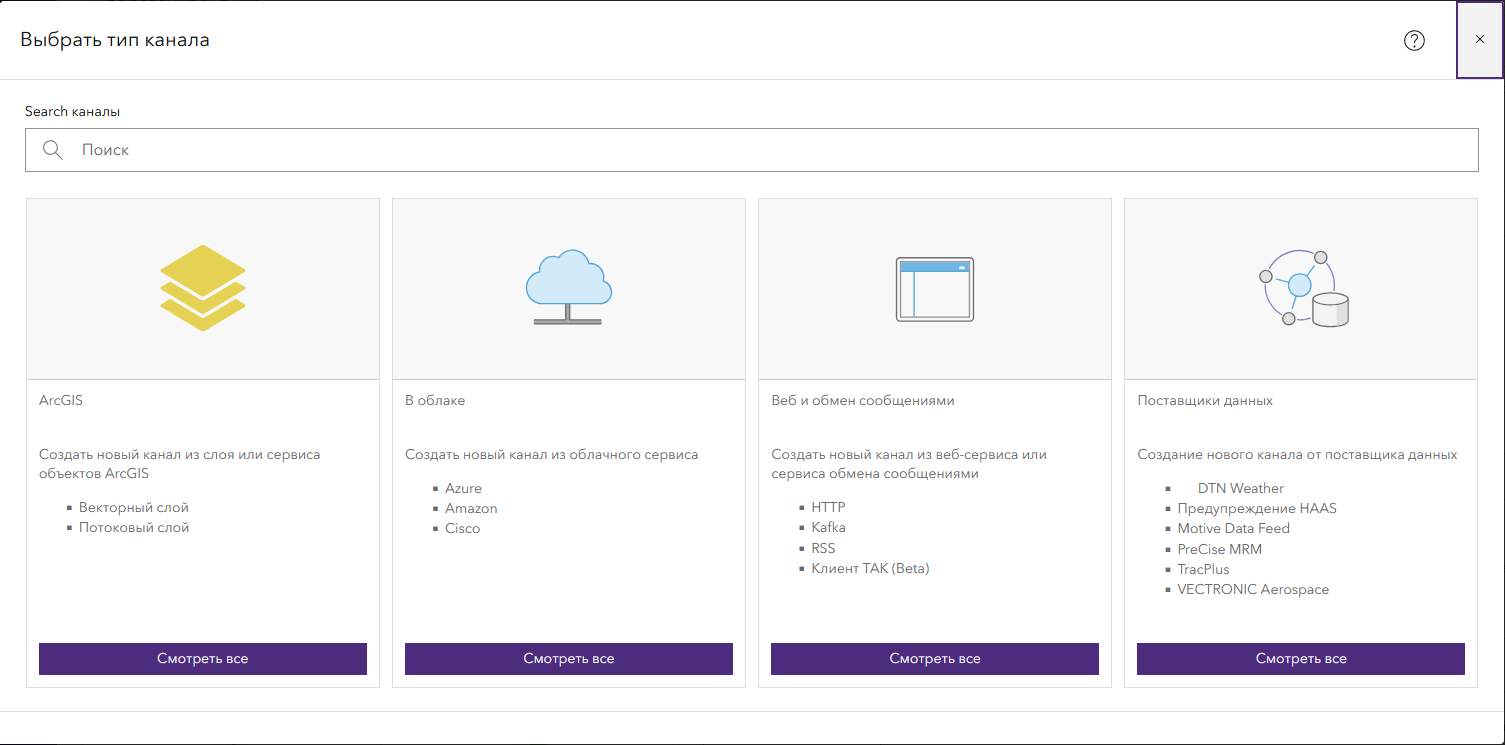Choose the Клиент TAK (Beta) option
1505x745 pixels.
(x=870, y=568)
